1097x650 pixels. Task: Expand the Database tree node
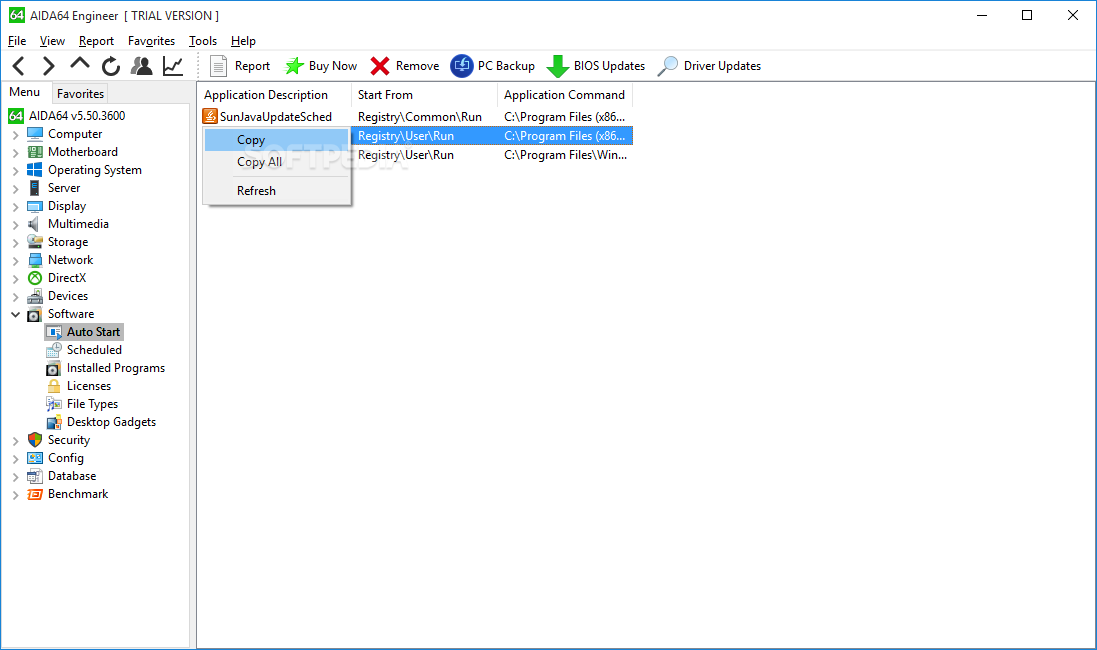(x=15, y=476)
